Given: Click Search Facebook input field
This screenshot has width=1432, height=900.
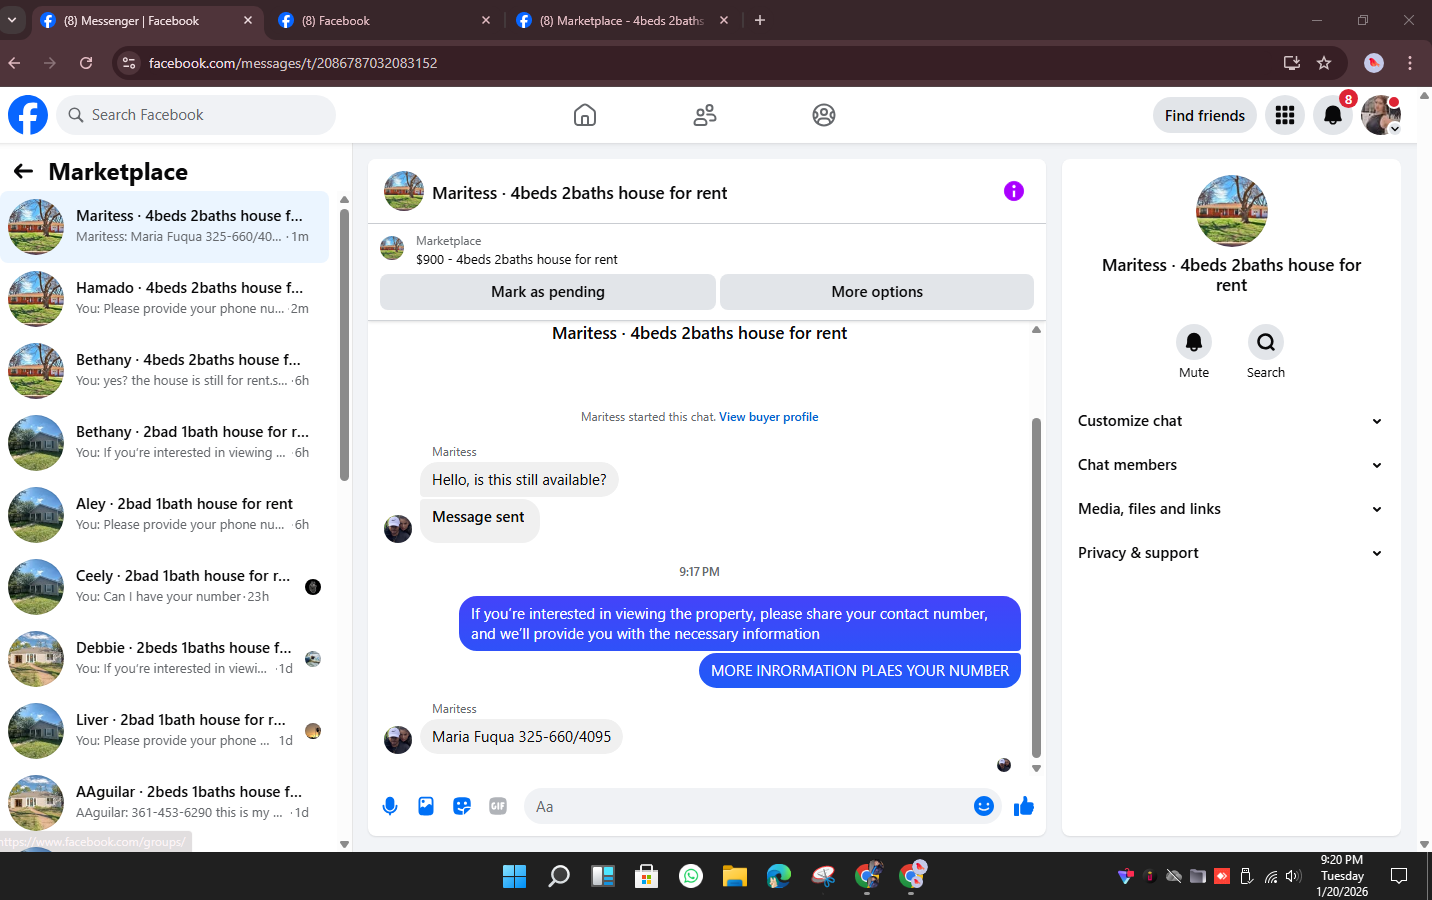Looking at the screenshot, I should tap(196, 115).
